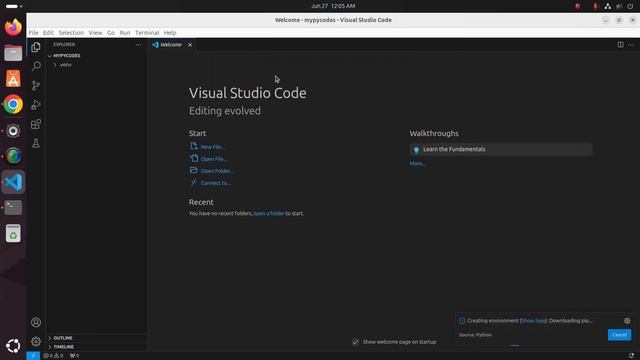Open the Manage gear in activity bar

point(36,342)
